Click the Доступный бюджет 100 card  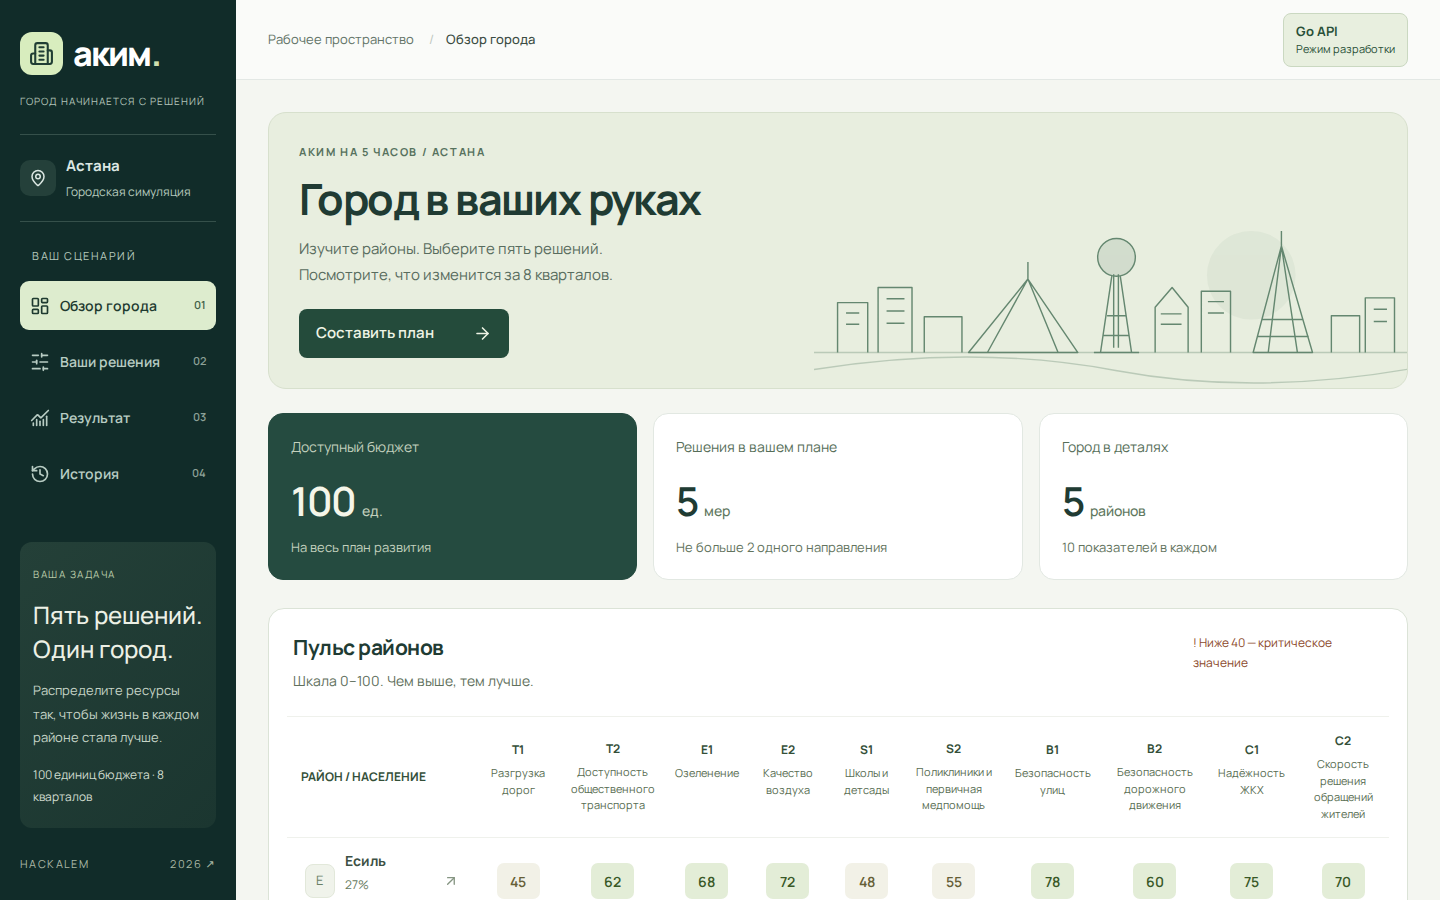(452, 496)
